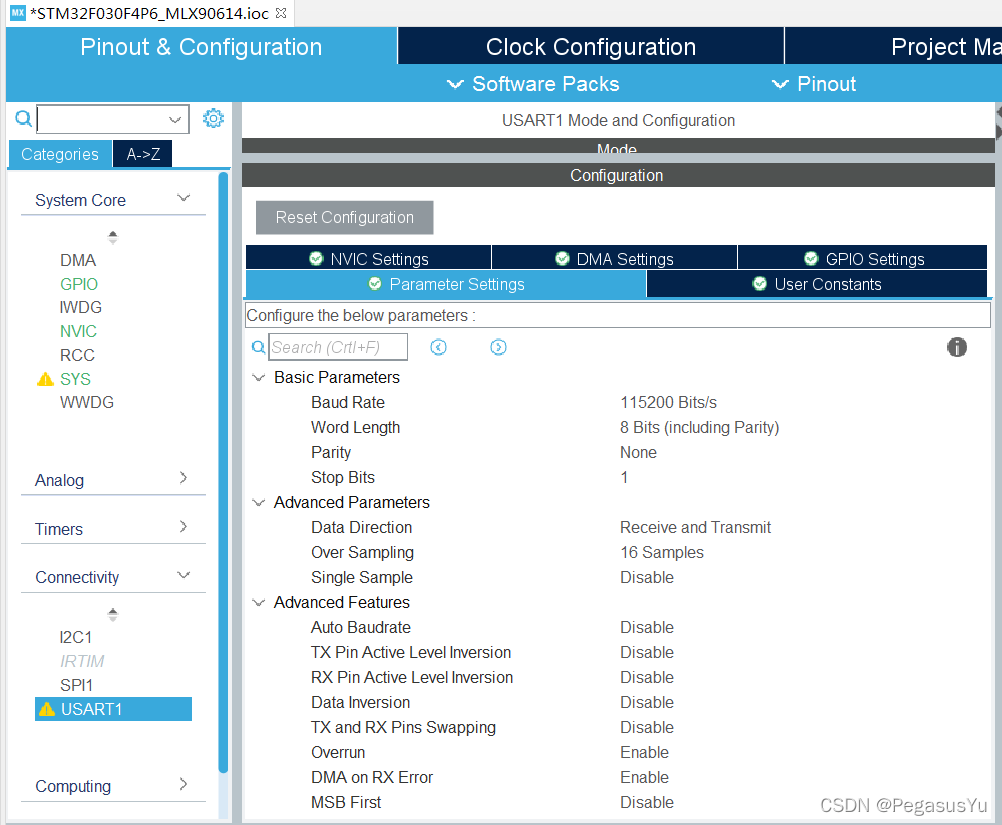The height and width of the screenshot is (825, 1002).
Task: Click the search magnifier icon in categories panel
Action: 23,119
